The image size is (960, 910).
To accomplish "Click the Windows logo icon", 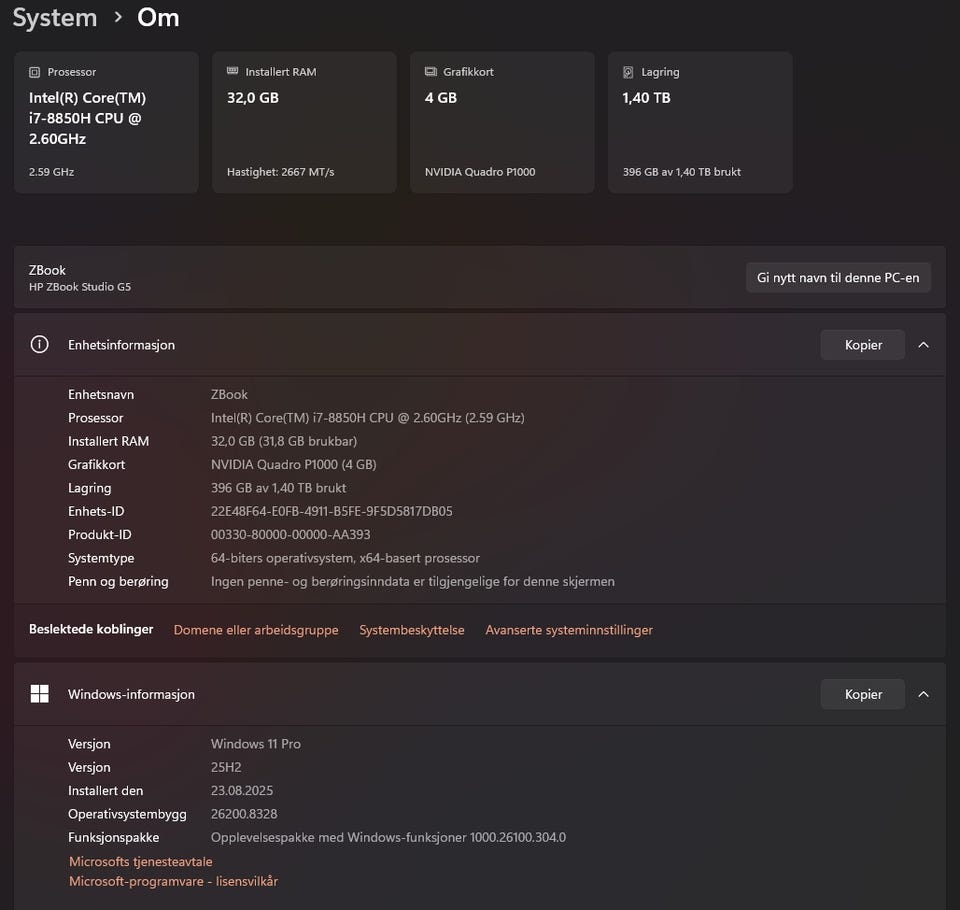I will tap(40, 694).
